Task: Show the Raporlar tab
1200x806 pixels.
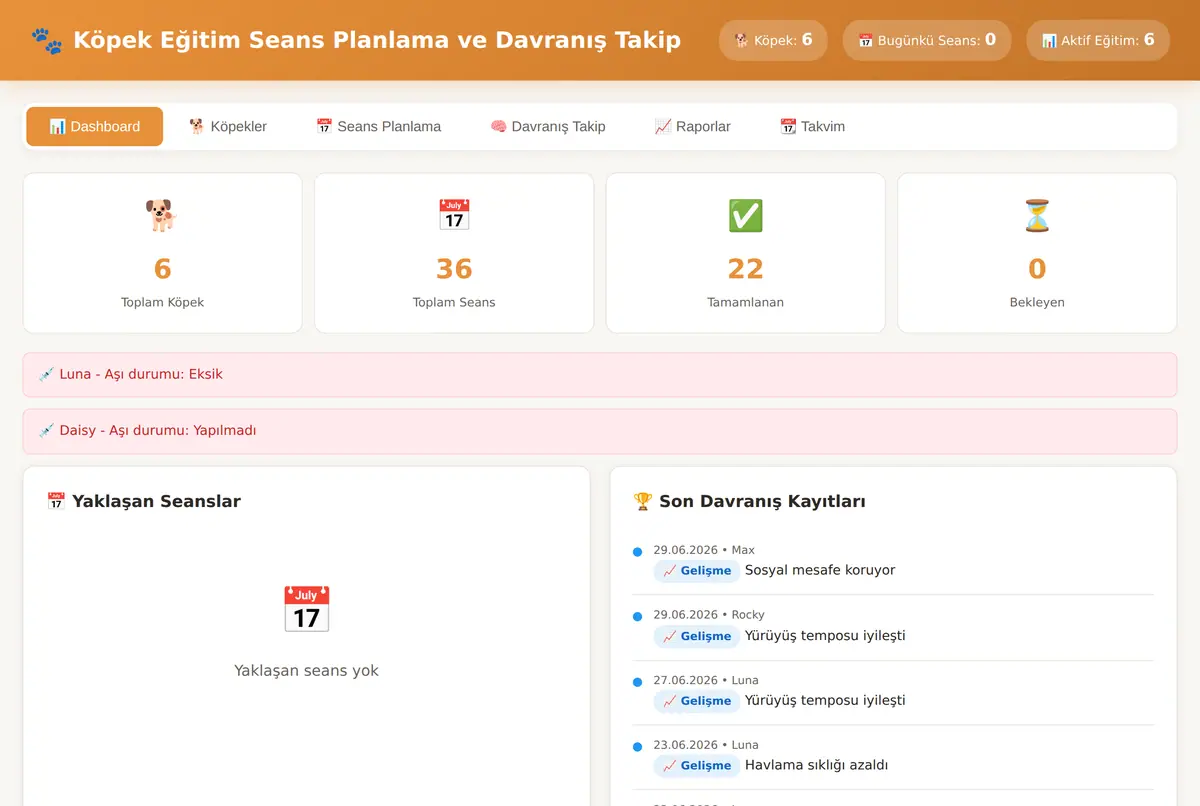Action: point(692,127)
